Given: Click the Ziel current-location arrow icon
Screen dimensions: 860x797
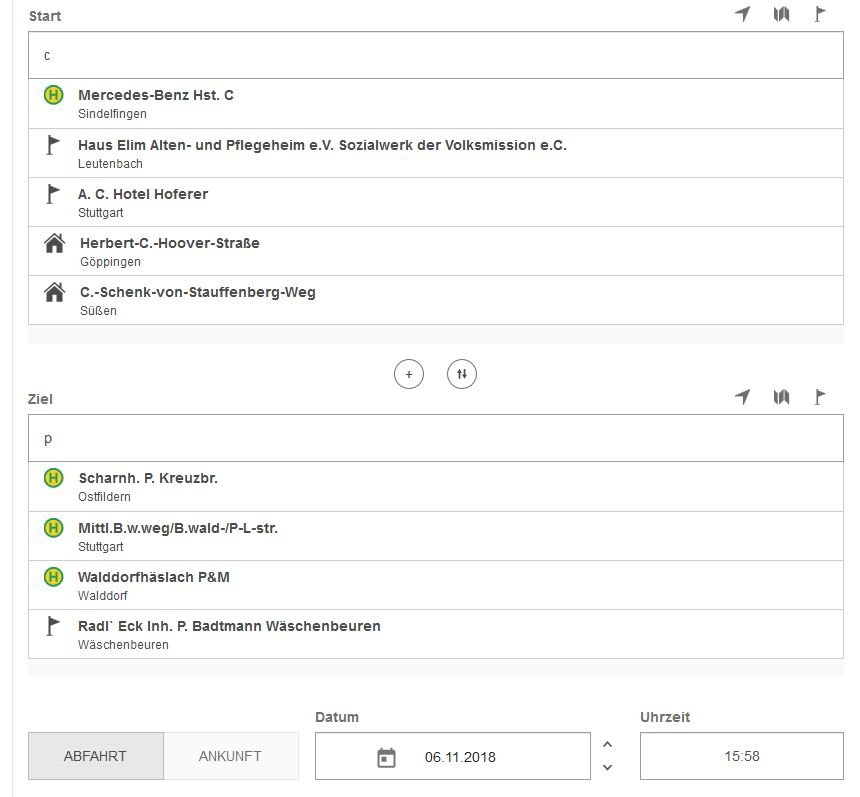Looking at the screenshot, I should point(742,397).
